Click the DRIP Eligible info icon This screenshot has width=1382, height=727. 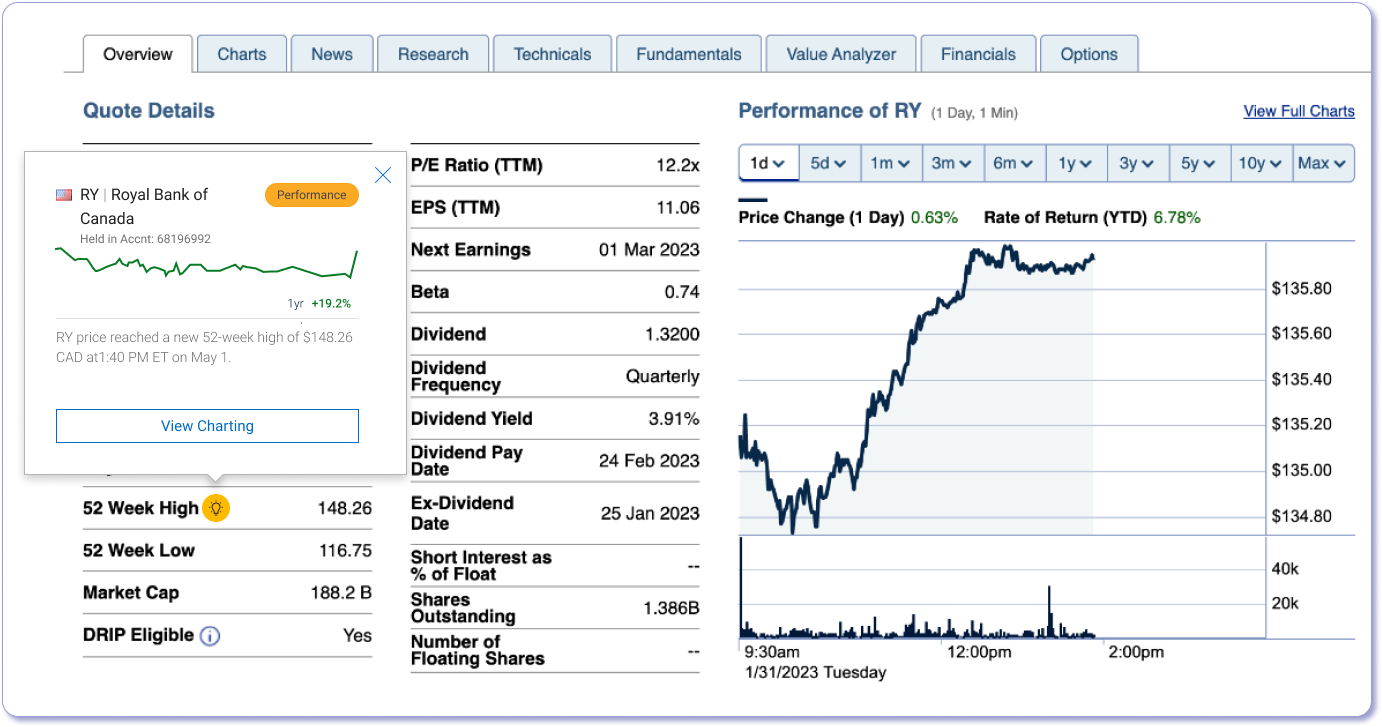(210, 636)
